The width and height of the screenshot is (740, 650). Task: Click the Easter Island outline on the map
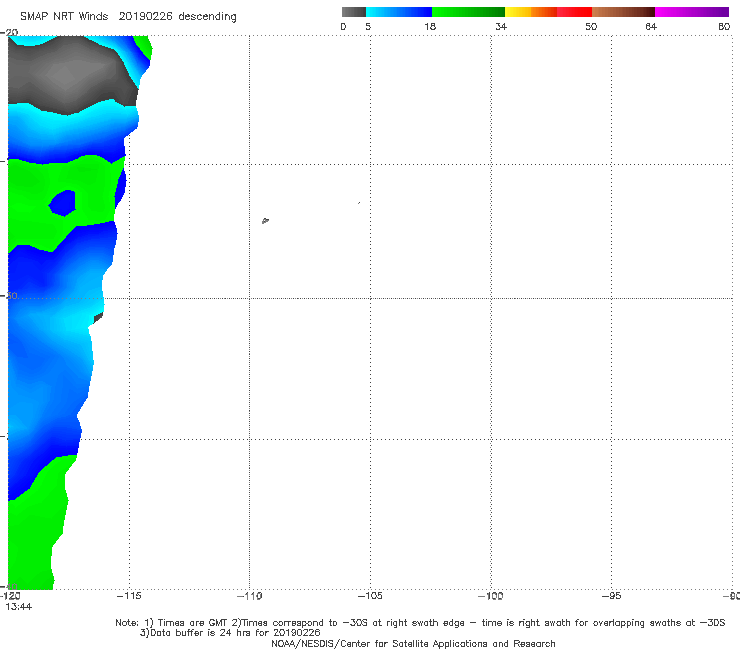(x=265, y=220)
